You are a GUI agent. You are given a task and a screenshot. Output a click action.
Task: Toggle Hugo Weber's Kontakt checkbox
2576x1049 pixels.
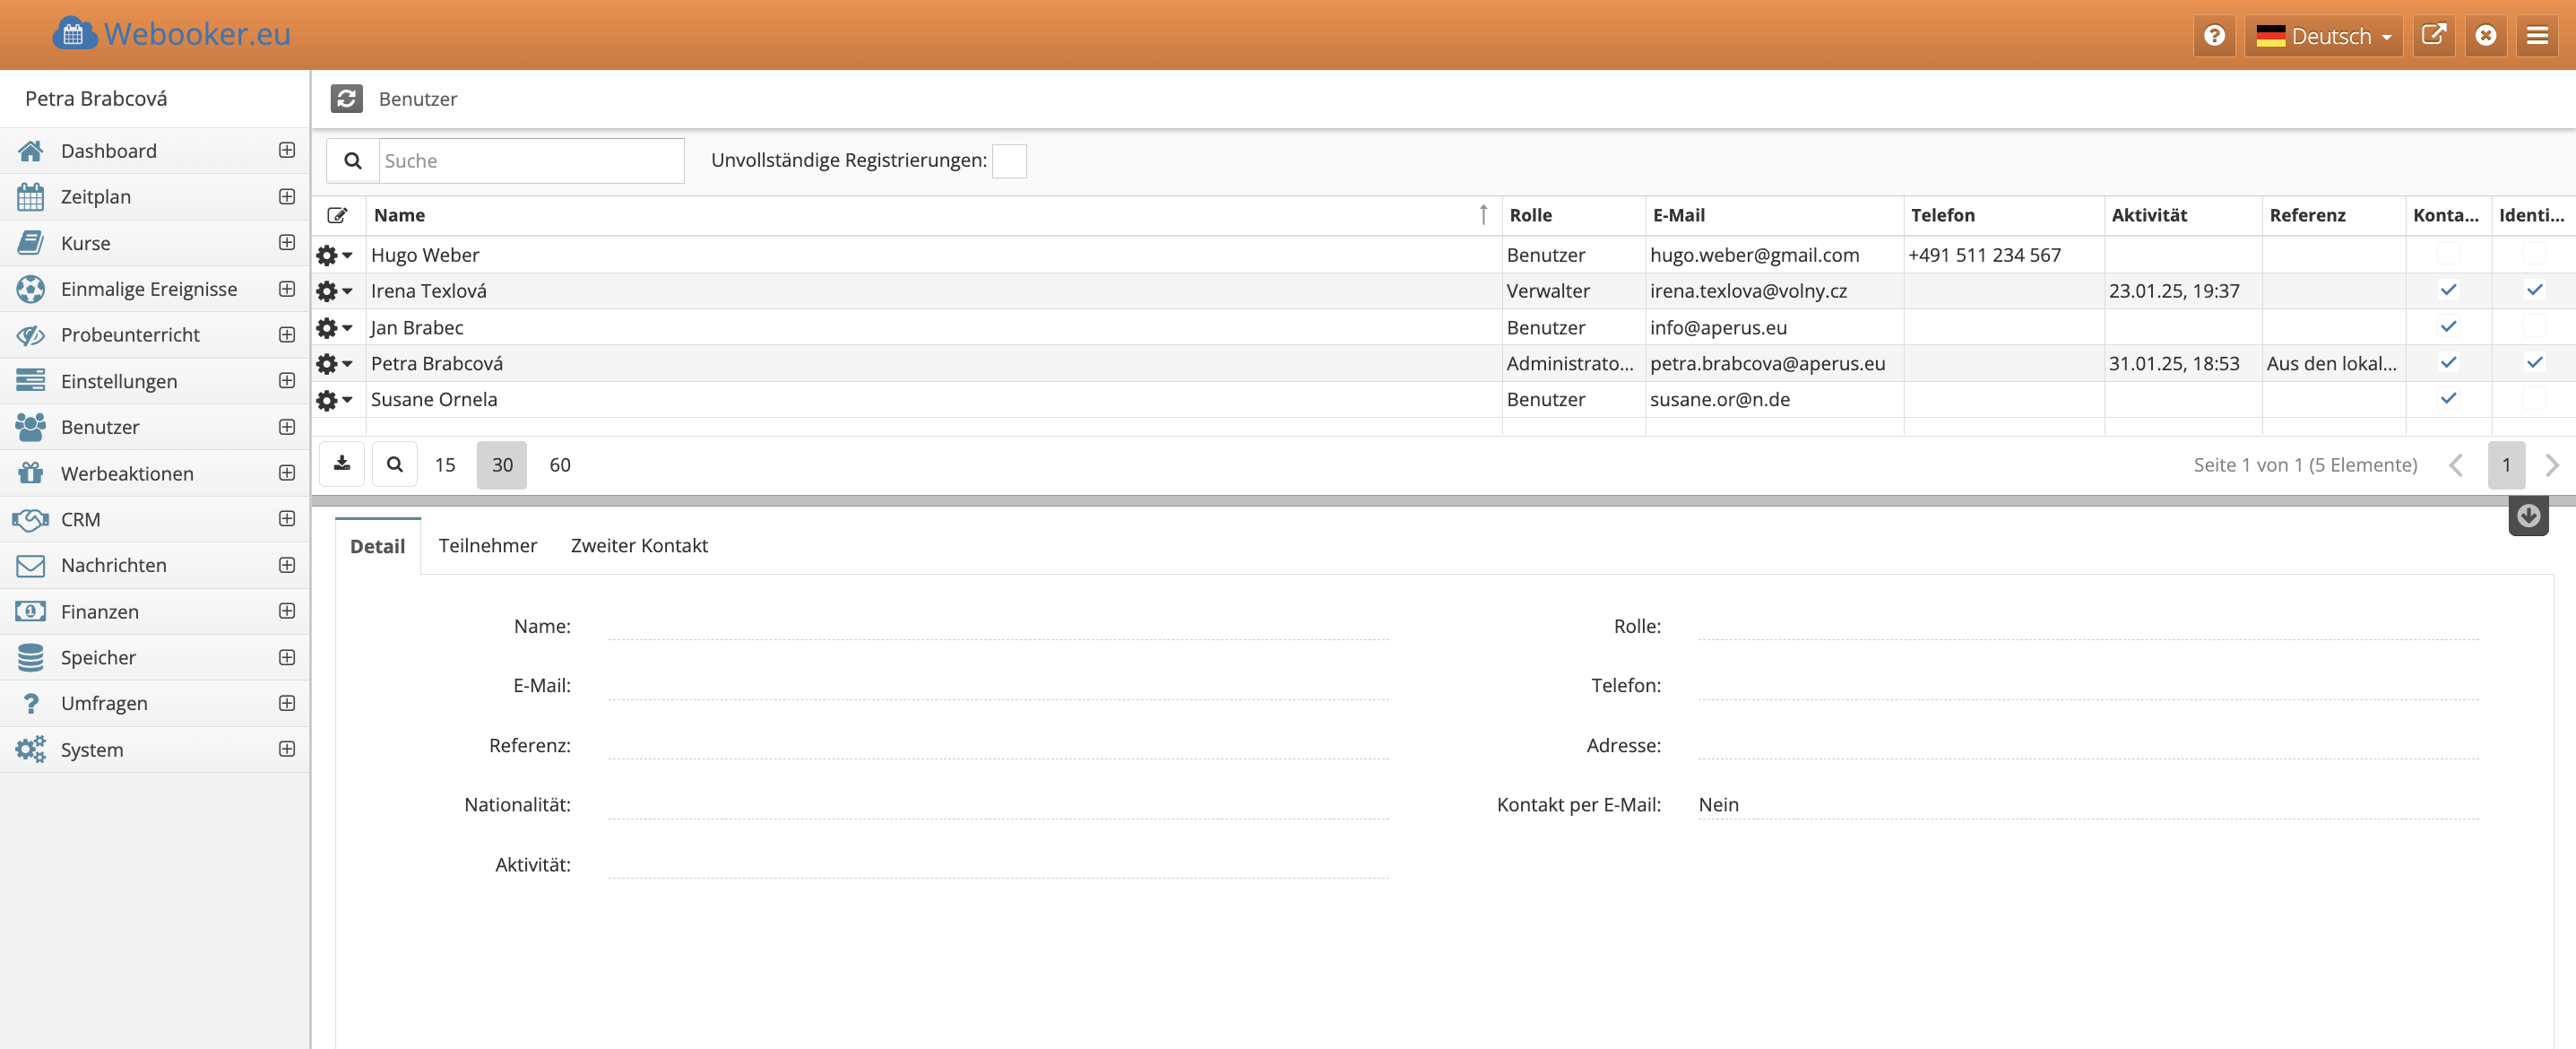(x=2448, y=254)
